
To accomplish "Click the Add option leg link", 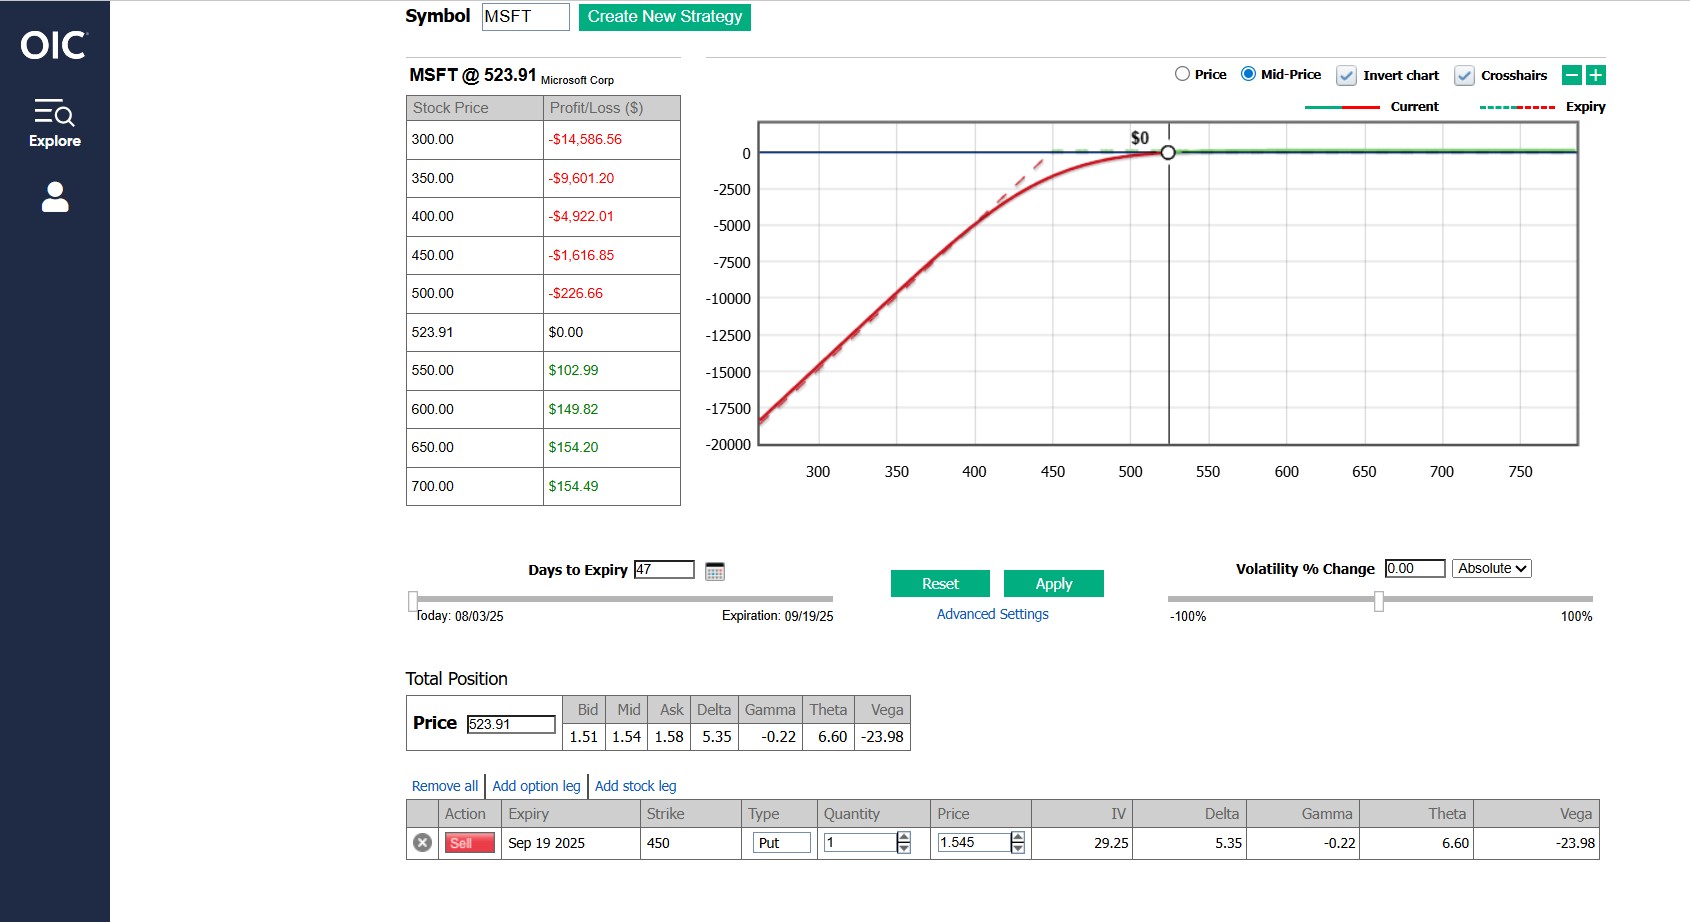I will [x=536, y=786].
